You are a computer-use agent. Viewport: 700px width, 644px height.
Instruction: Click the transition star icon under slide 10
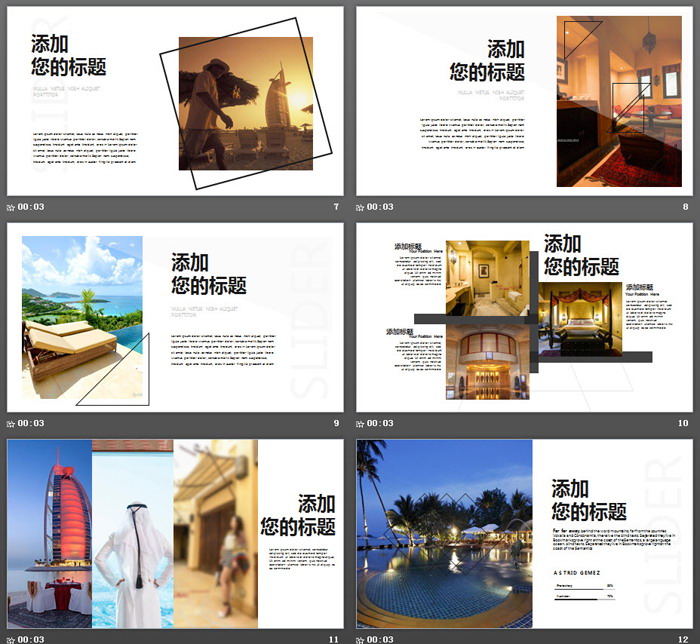pyautogui.click(x=361, y=423)
